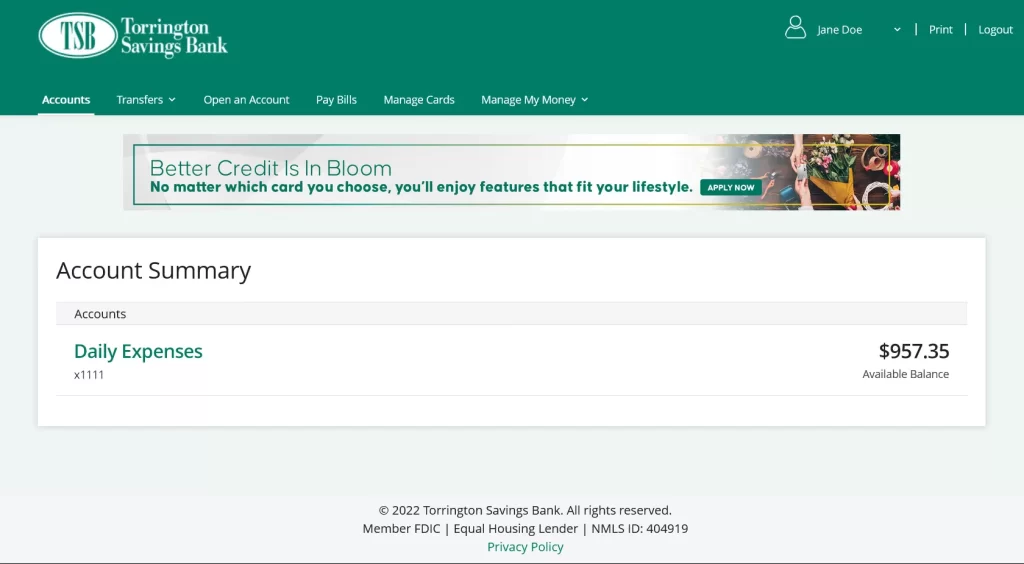Click the Equal Housing Lender text
This screenshot has width=1024, height=564.
coord(515,529)
